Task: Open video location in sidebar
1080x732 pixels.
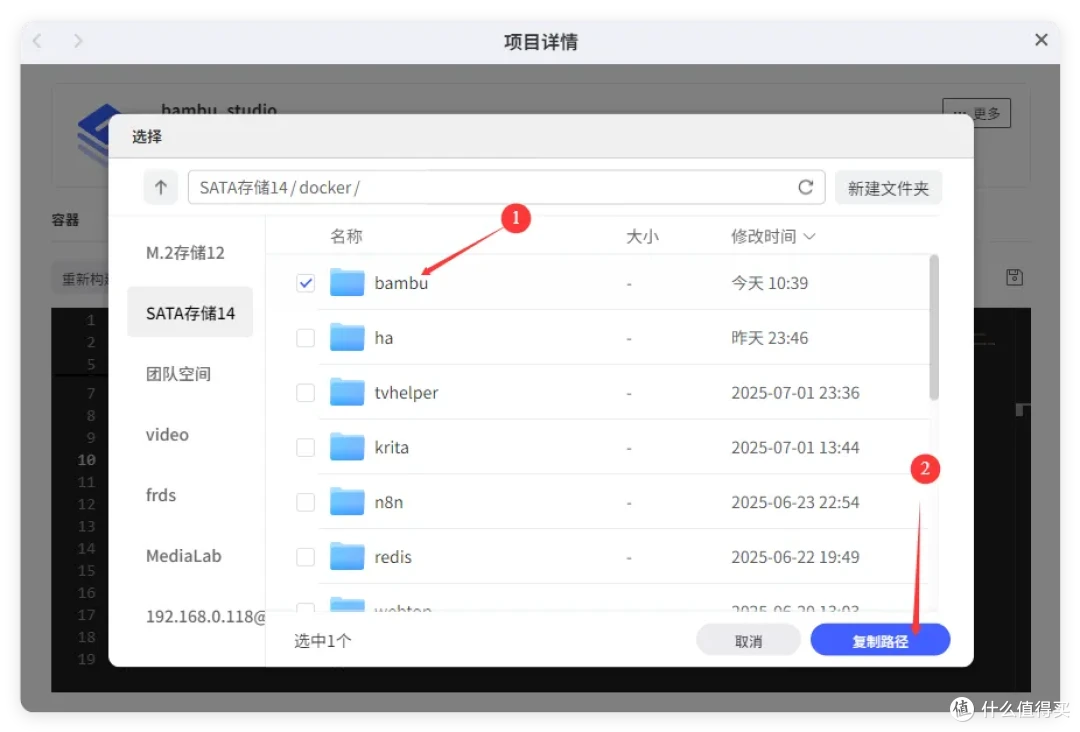Action: [167, 435]
